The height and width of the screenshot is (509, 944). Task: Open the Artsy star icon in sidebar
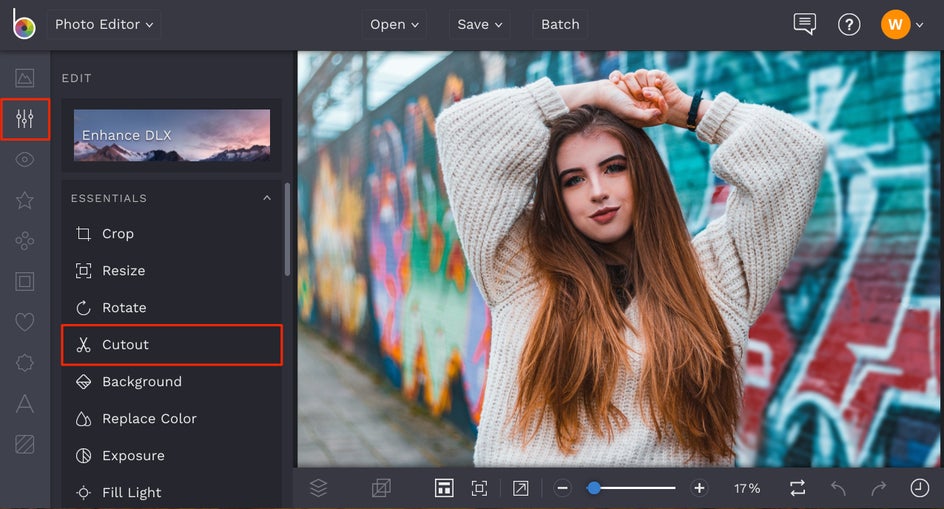coord(25,200)
